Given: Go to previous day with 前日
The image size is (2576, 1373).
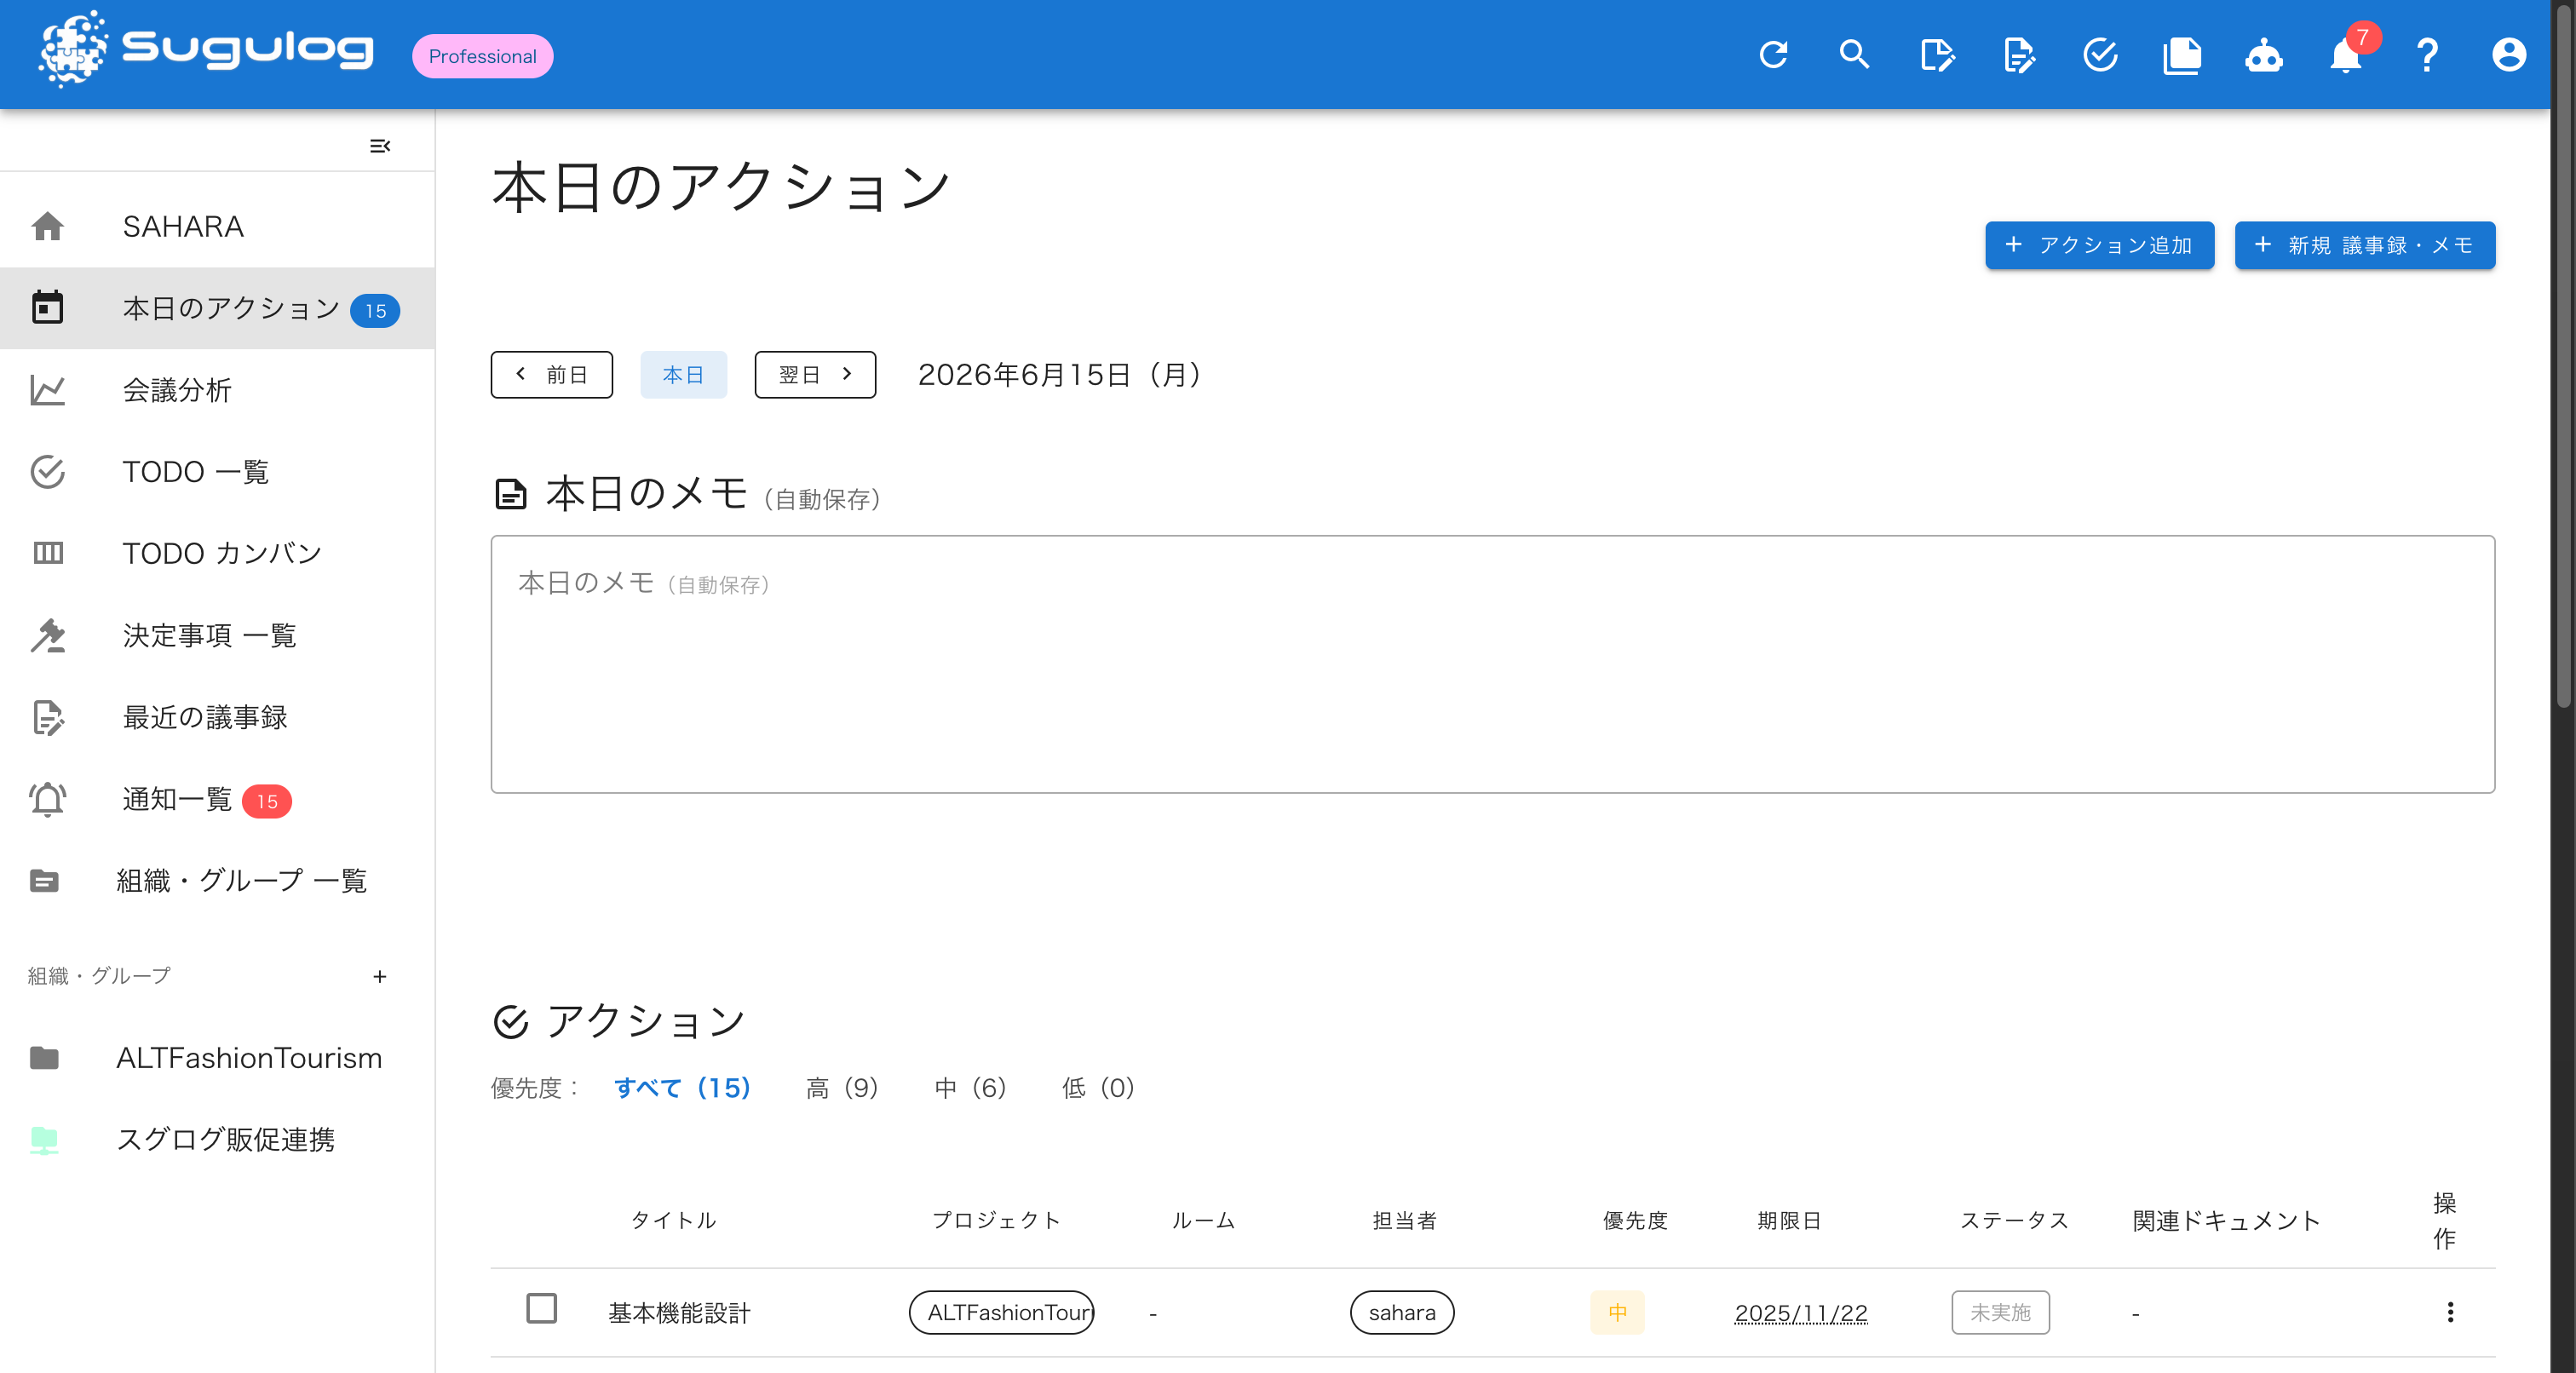Looking at the screenshot, I should tap(551, 374).
